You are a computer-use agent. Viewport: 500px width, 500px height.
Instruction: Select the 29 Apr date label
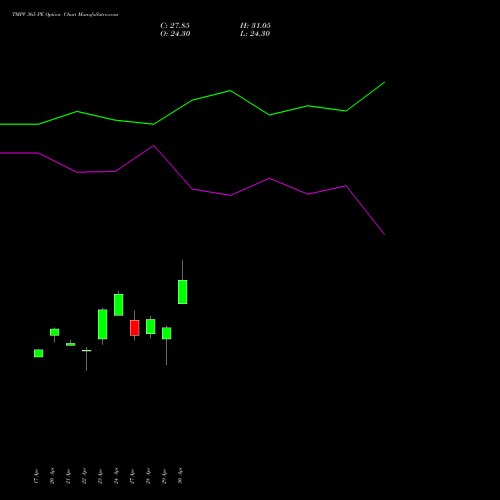(x=164, y=476)
